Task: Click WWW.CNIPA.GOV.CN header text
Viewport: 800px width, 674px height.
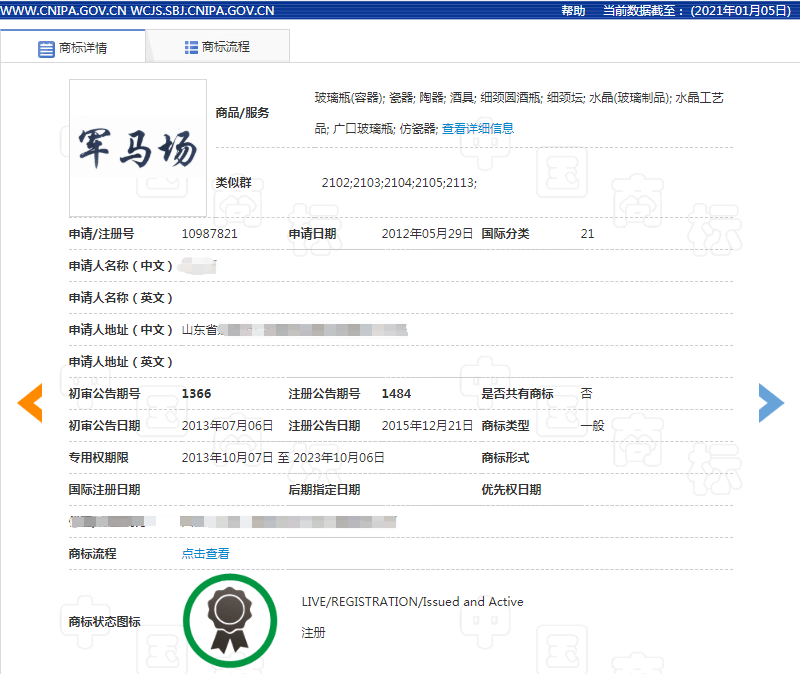Action: coord(63,11)
